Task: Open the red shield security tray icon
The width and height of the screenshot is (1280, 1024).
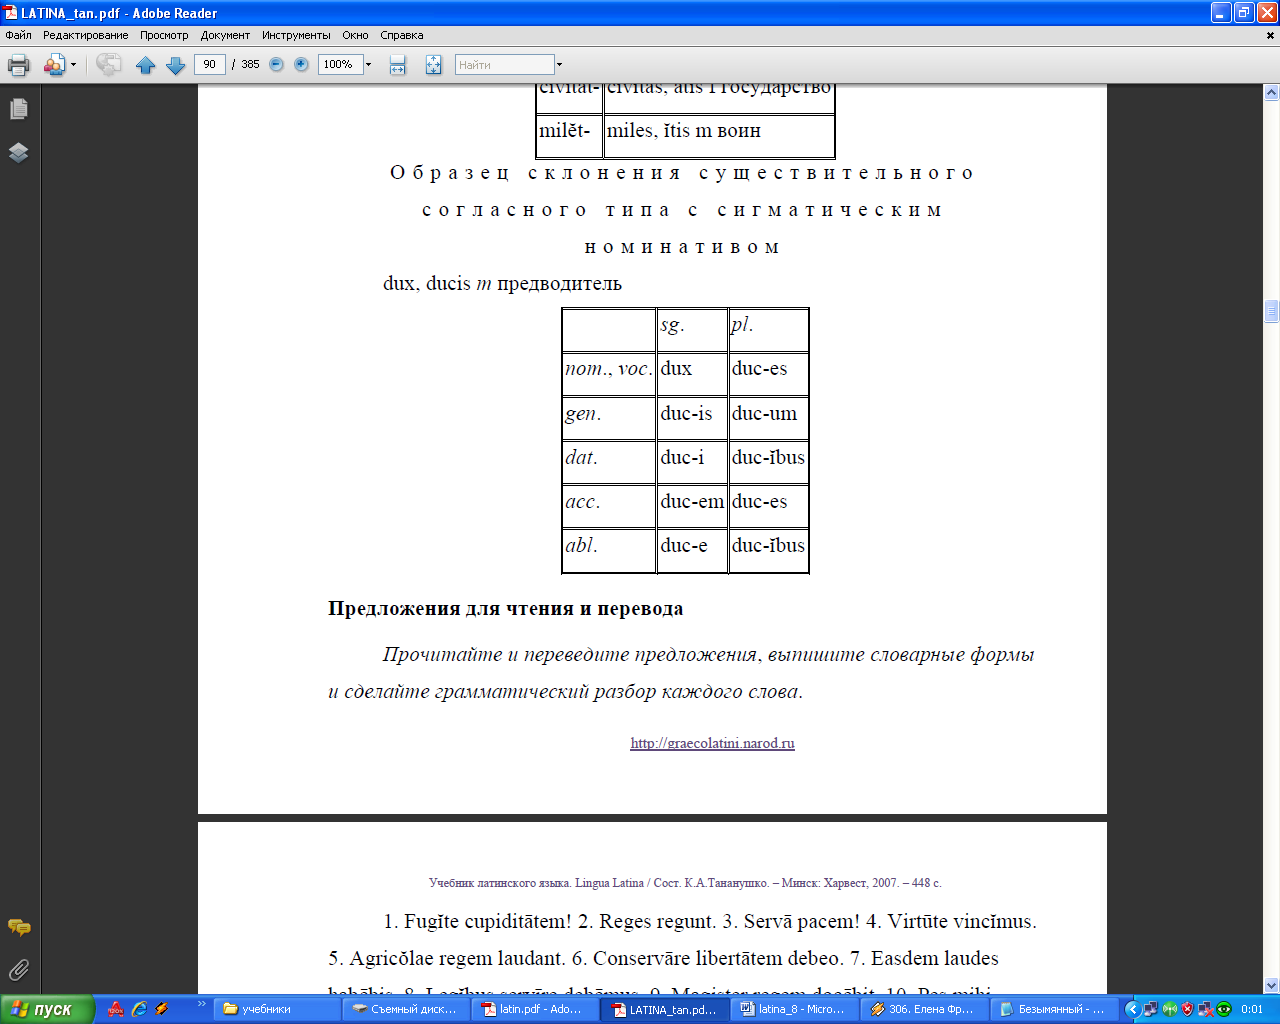Action: coord(1187,1009)
